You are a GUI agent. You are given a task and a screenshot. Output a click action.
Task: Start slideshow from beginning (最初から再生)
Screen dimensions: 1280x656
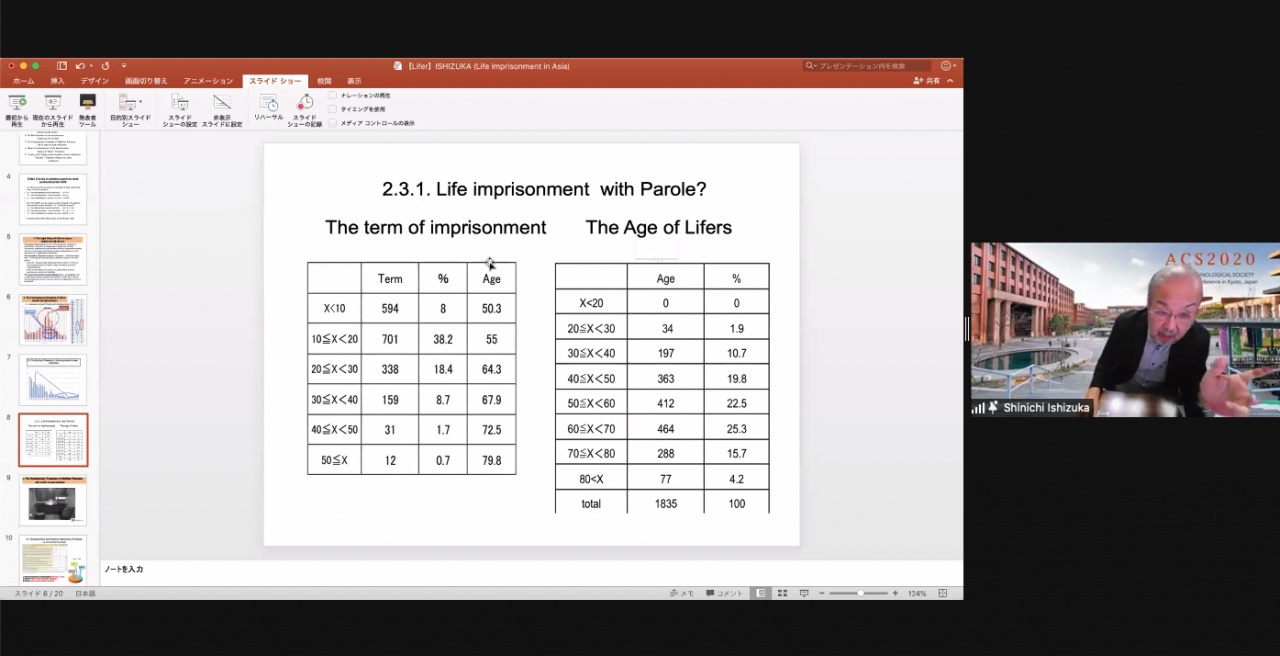(16, 108)
